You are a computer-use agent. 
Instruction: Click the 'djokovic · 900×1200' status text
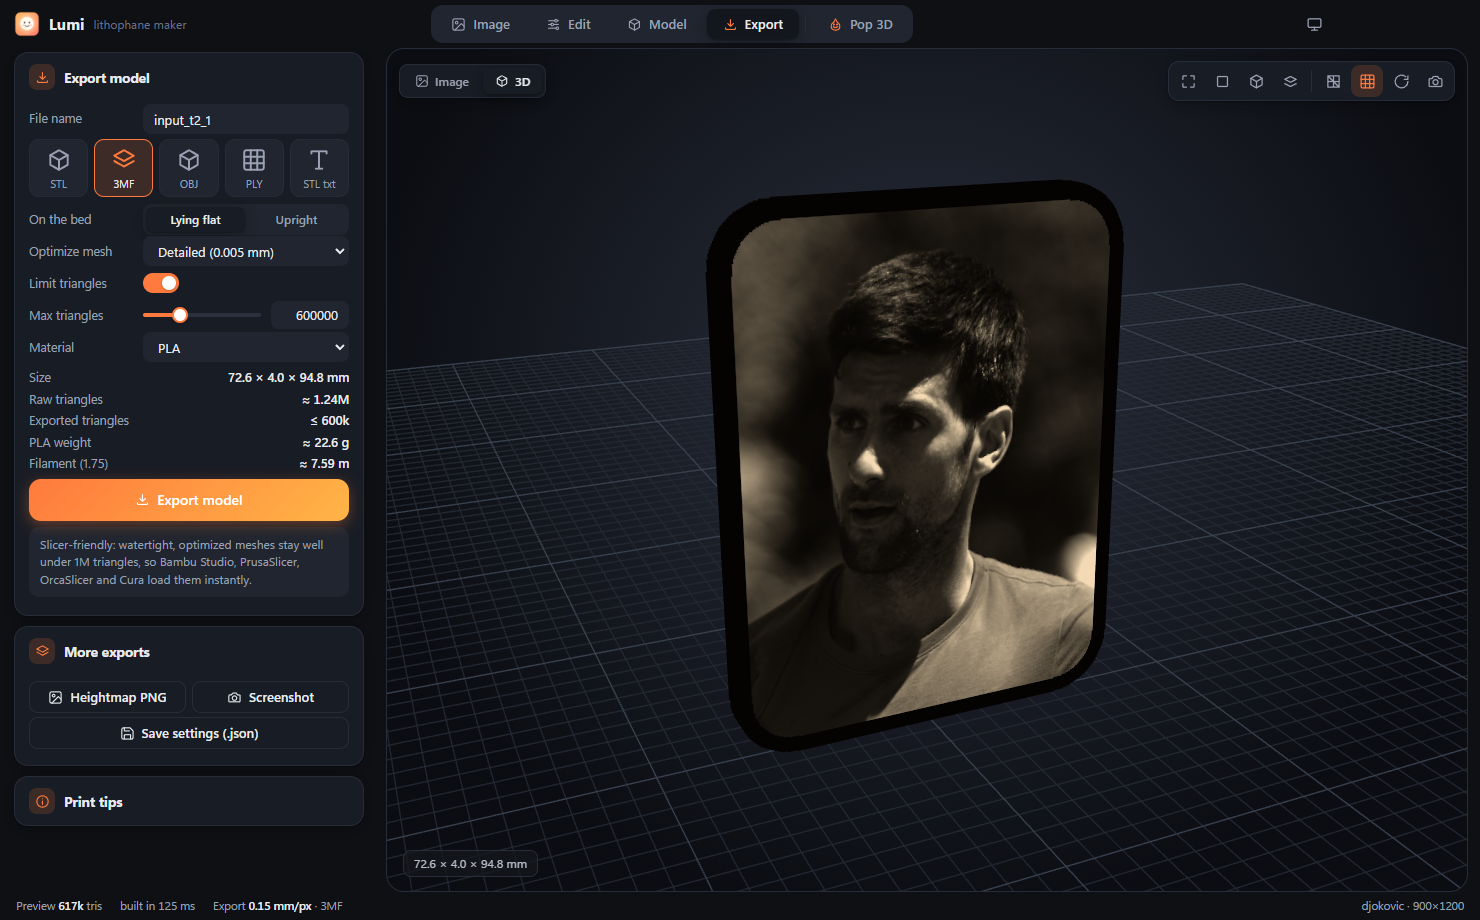(1412, 906)
